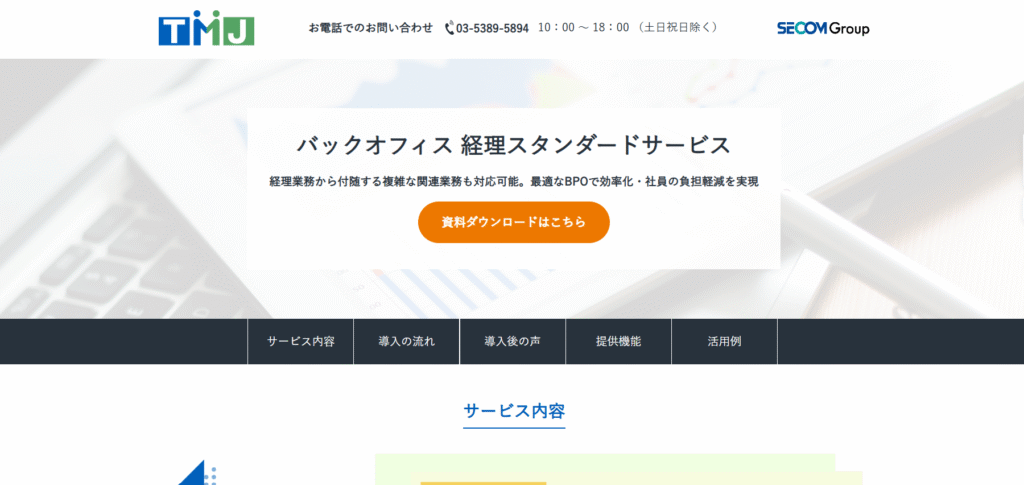Select the 導入の流れ navigation item
The image size is (1024, 485).
point(406,341)
